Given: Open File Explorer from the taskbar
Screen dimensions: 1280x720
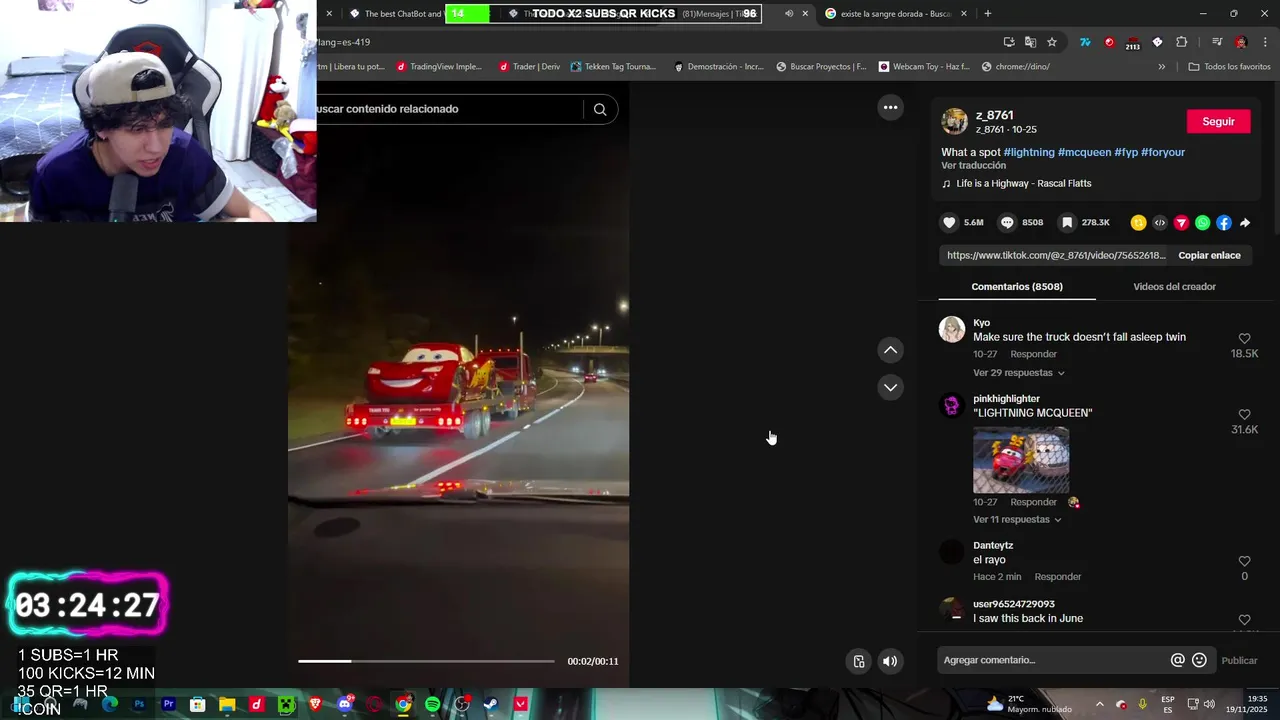Looking at the screenshot, I should coord(227,704).
